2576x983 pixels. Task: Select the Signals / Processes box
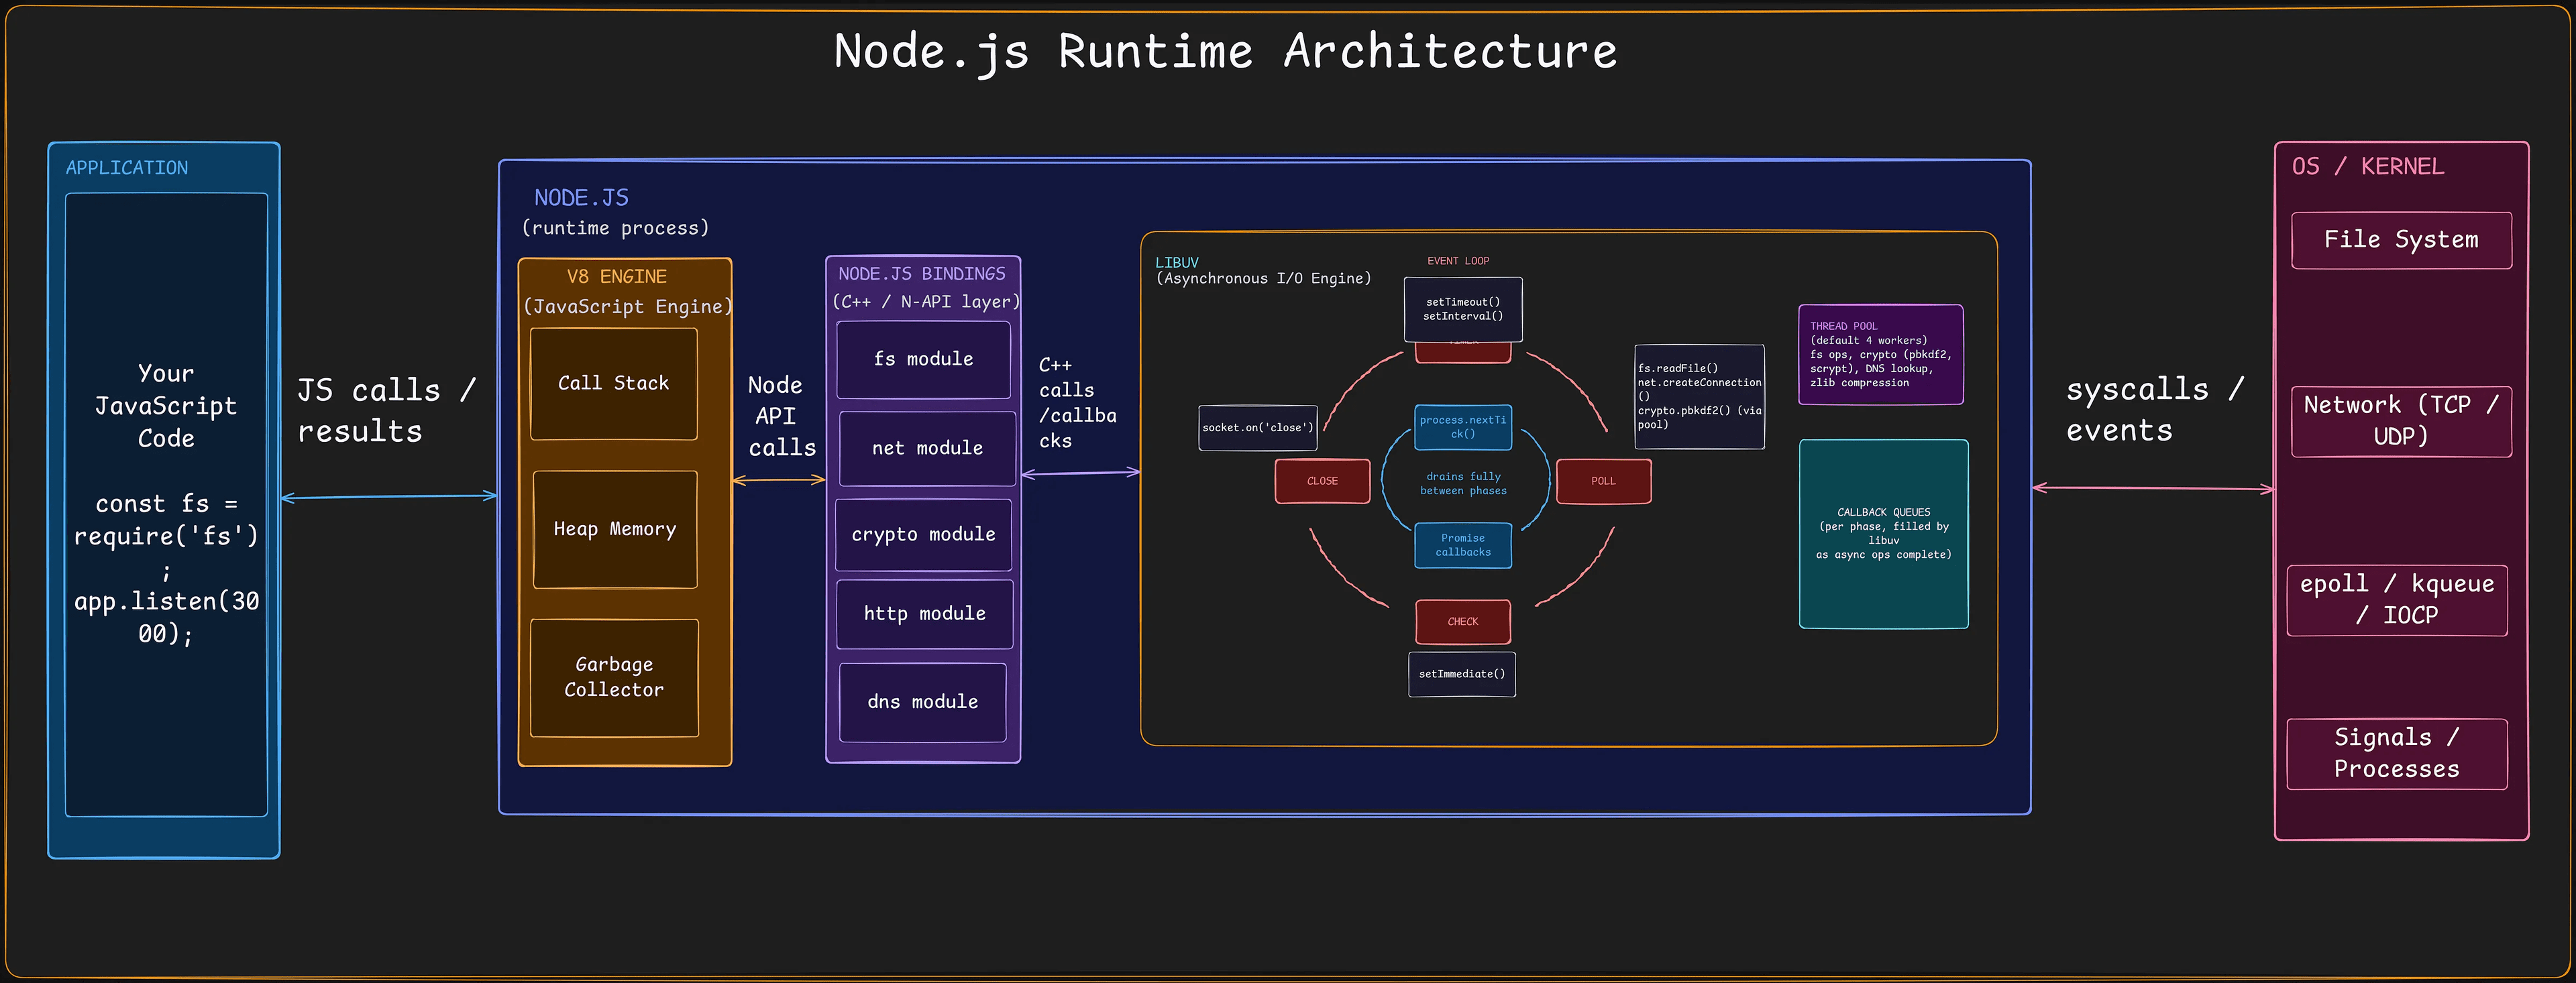pos(2397,754)
